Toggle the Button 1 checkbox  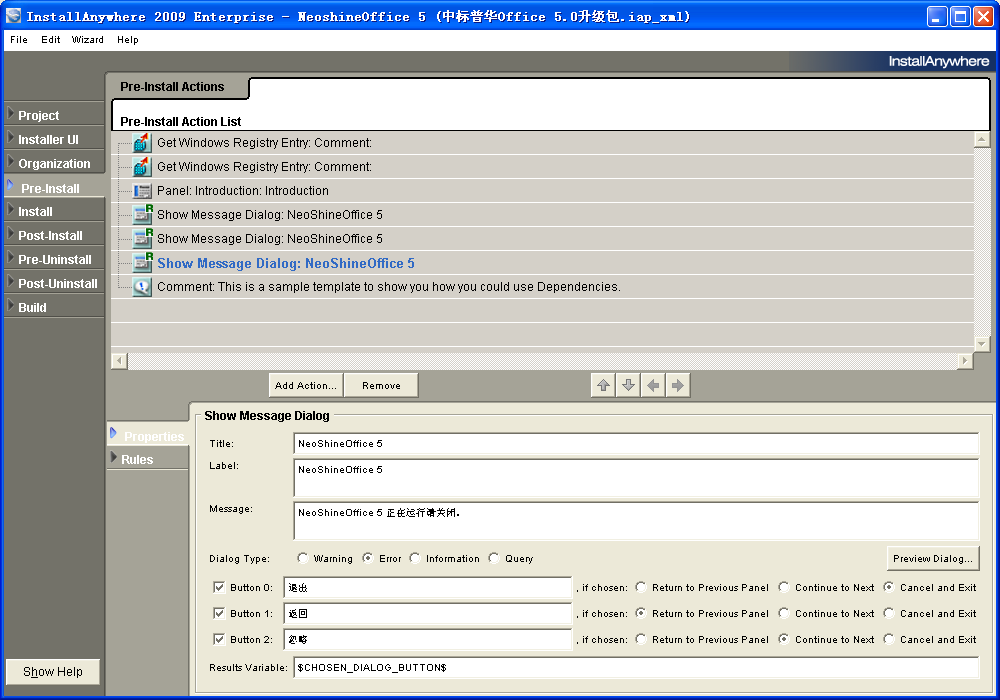tap(219, 613)
